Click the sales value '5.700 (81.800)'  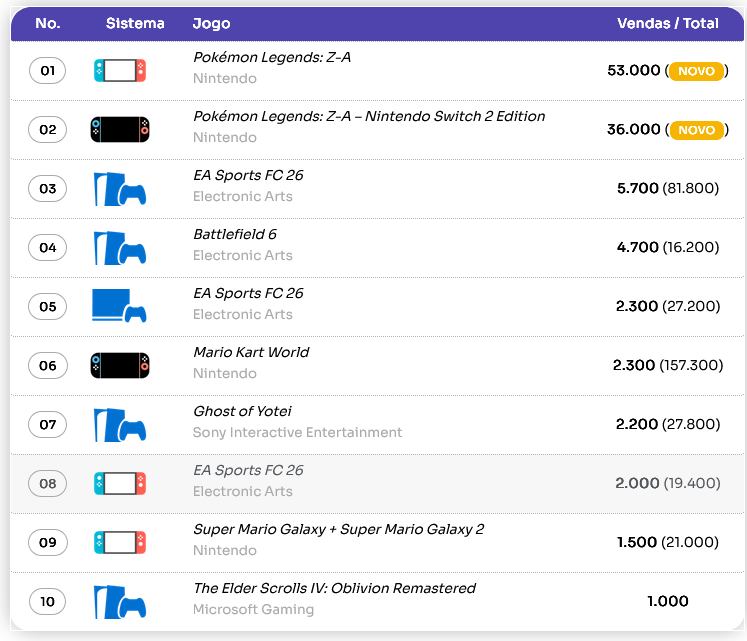(668, 188)
